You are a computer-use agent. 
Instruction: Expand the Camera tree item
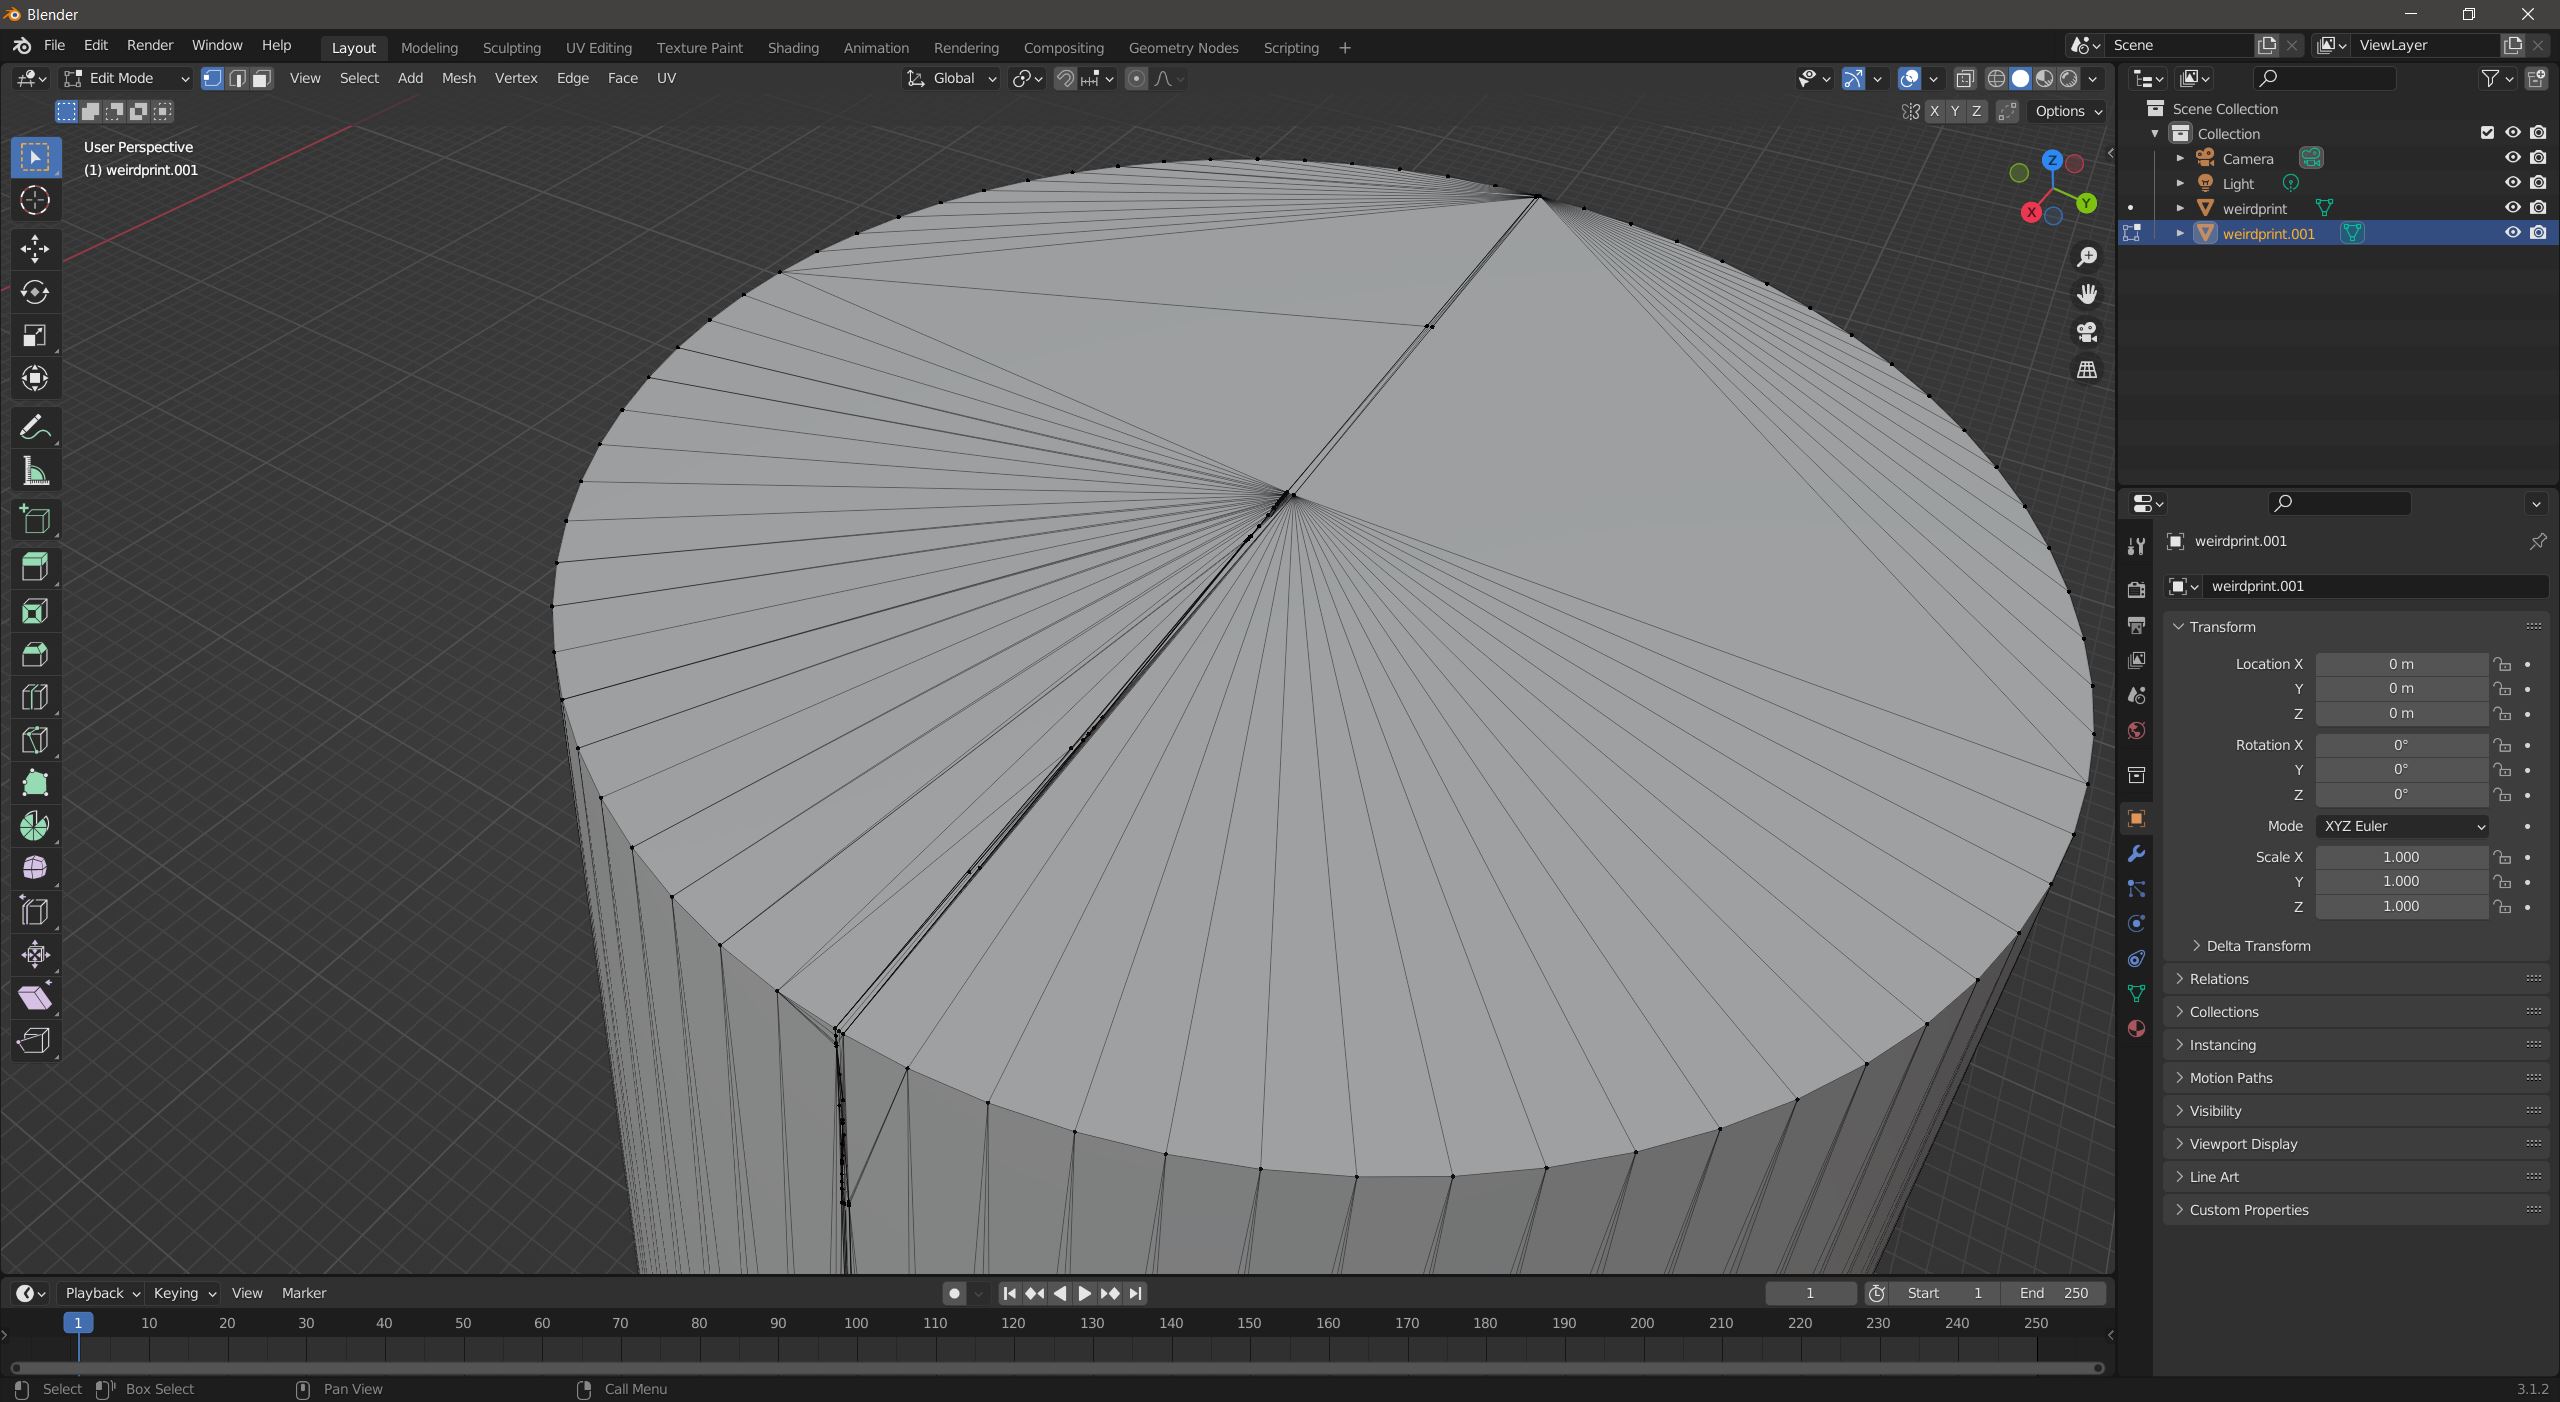pos(2180,158)
